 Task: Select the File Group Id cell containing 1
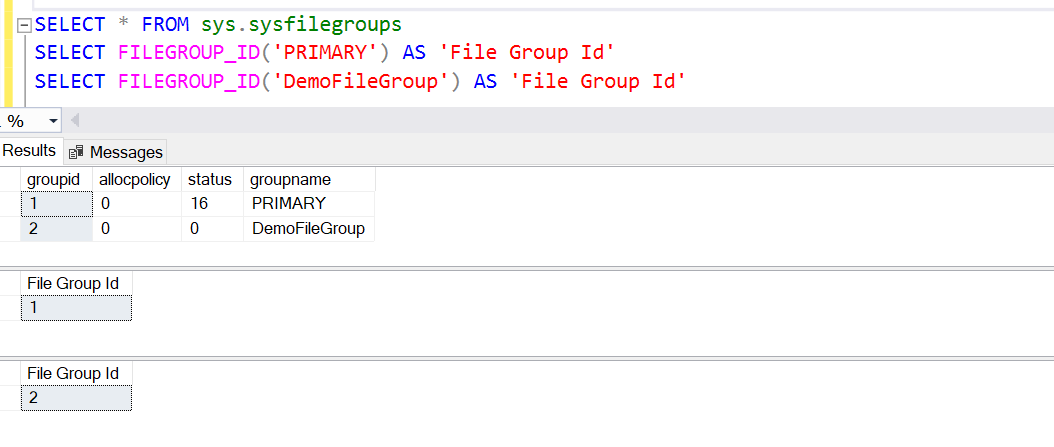point(75,308)
